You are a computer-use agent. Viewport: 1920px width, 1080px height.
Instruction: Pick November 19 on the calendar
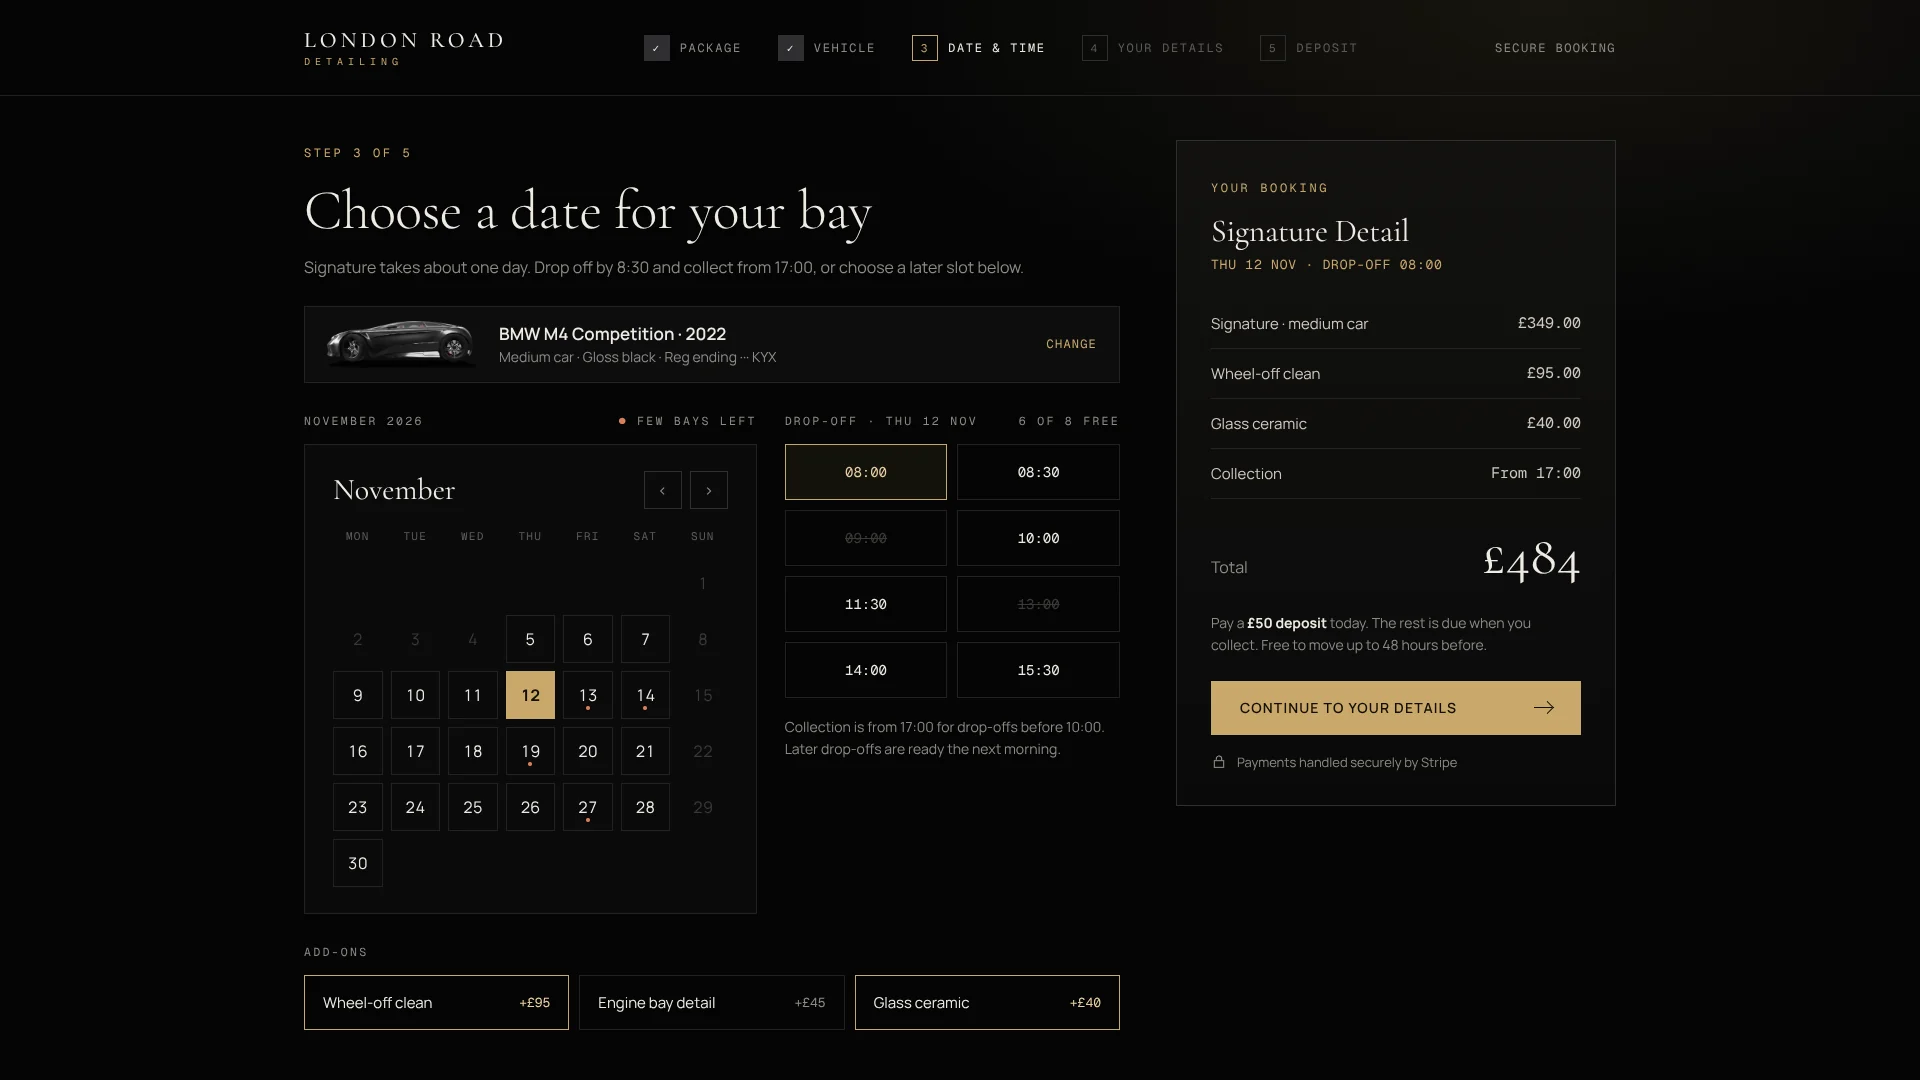tap(530, 751)
